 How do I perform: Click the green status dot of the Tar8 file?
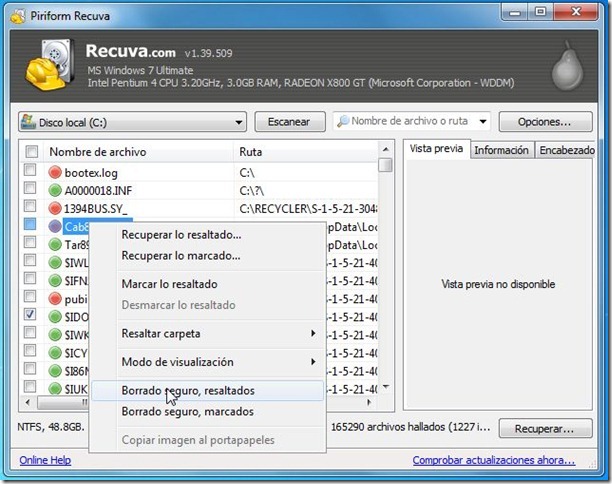tap(55, 244)
